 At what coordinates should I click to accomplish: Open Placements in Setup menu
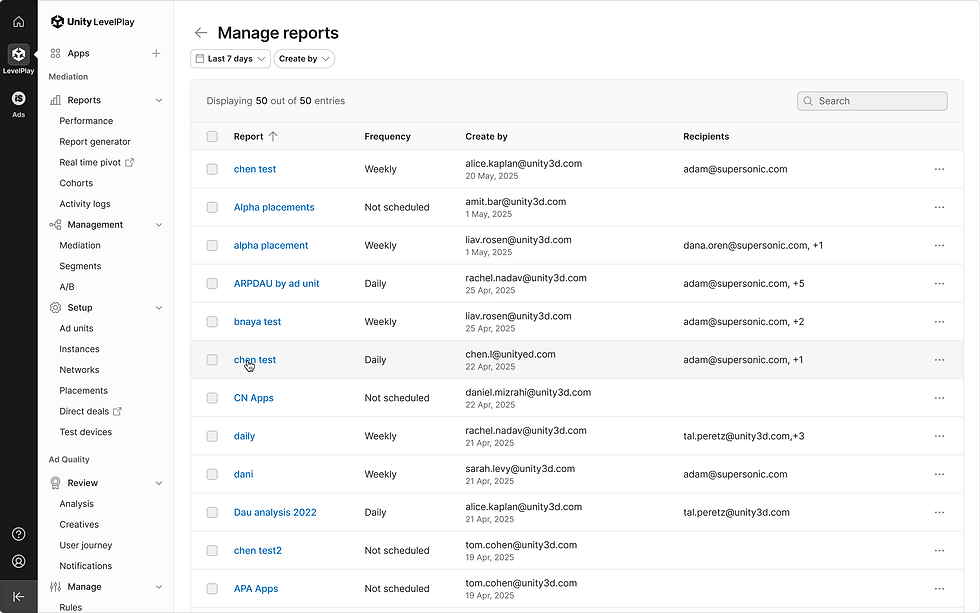pyautogui.click(x=84, y=391)
